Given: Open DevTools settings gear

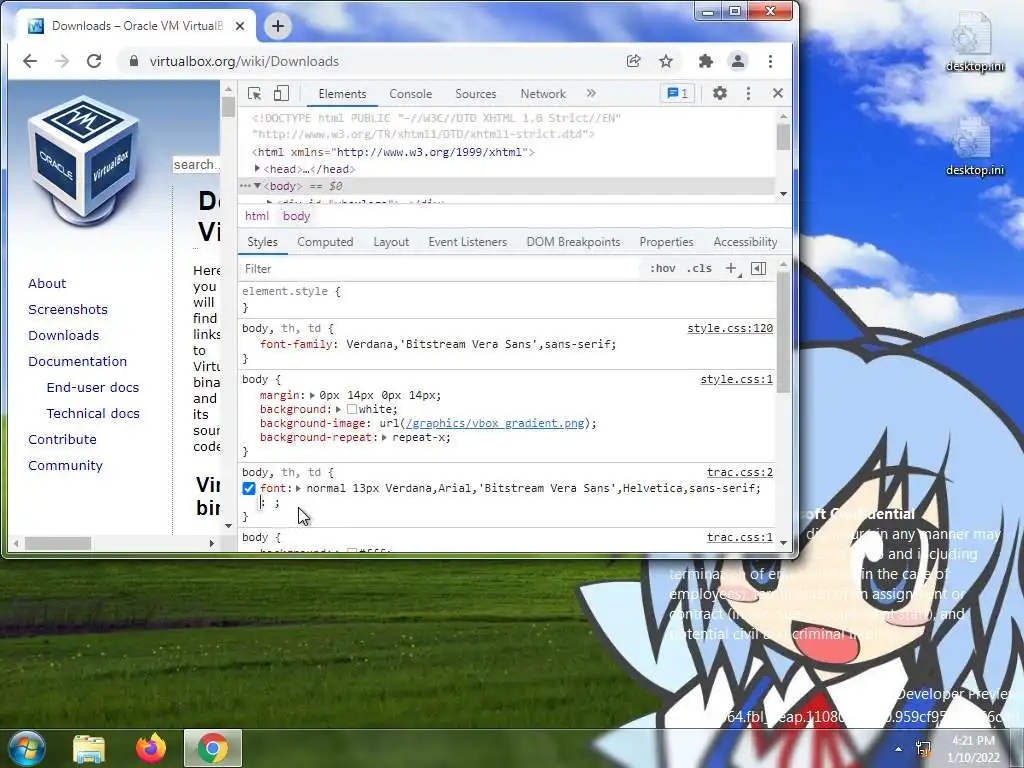Looking at the screenshot, I should pyautogui.click(x=720, y=93).
